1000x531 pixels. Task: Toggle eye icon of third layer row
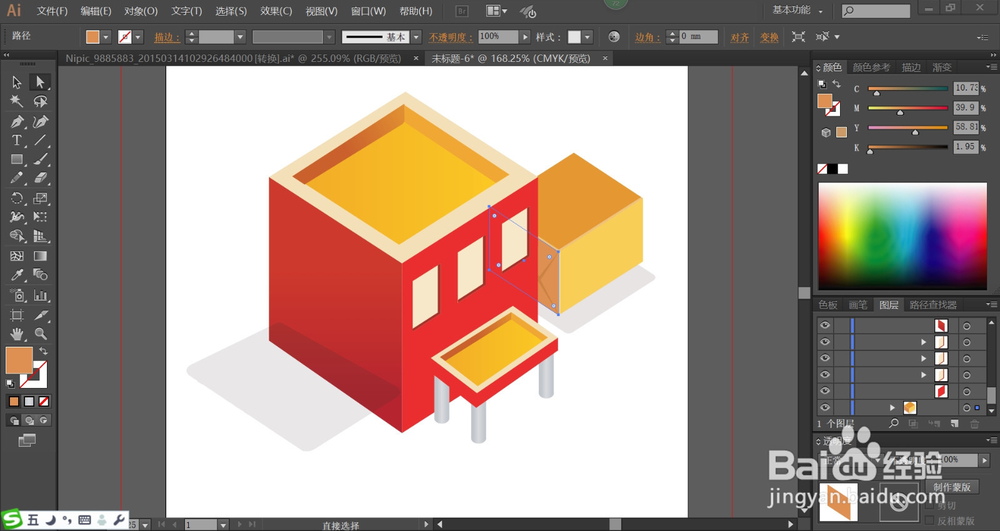click(x=825, y=358)
